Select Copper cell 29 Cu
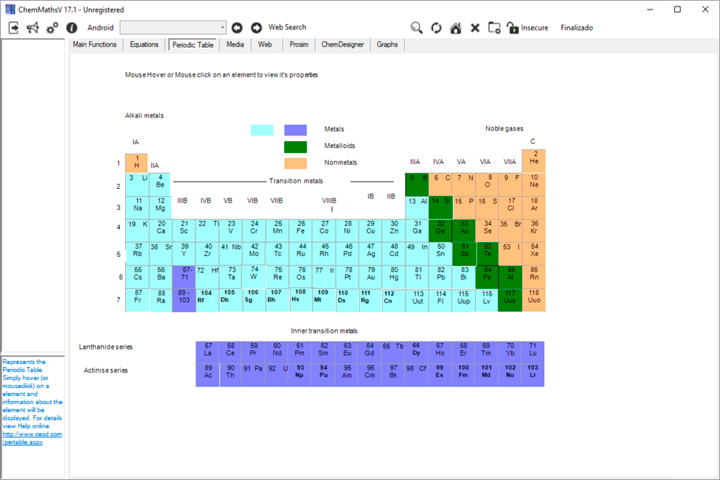The height and width of the screenshot is (480, 720). click(x=371, y=231)
